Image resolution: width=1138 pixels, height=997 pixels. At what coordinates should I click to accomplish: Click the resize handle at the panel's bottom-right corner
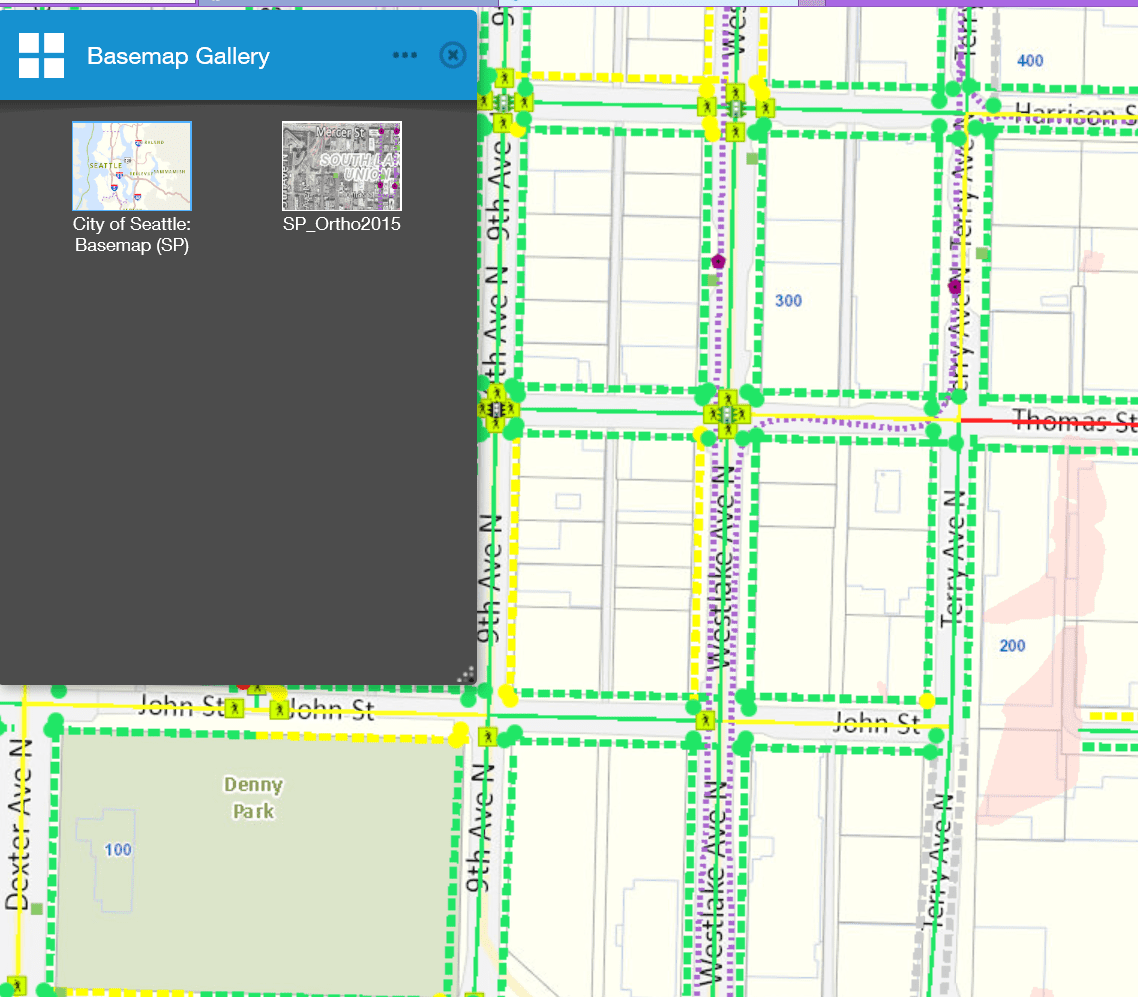click(x=466, y=676)
